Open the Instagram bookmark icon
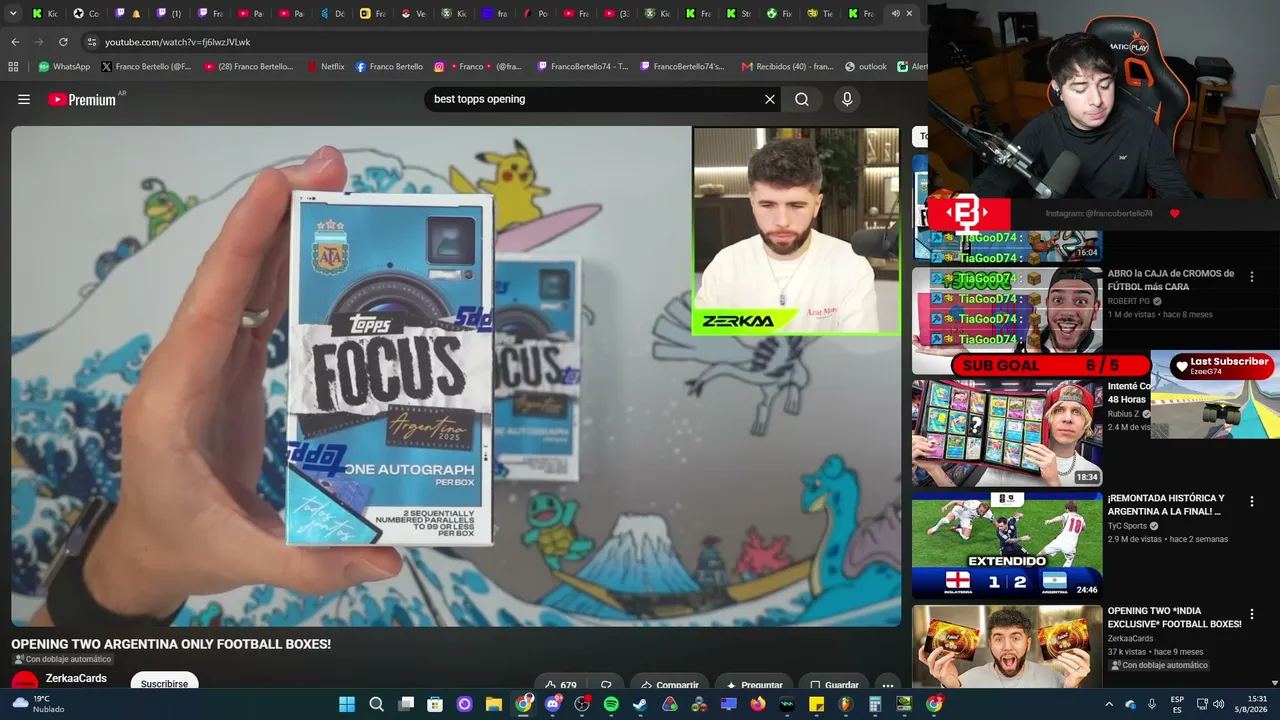 [439, 67]
